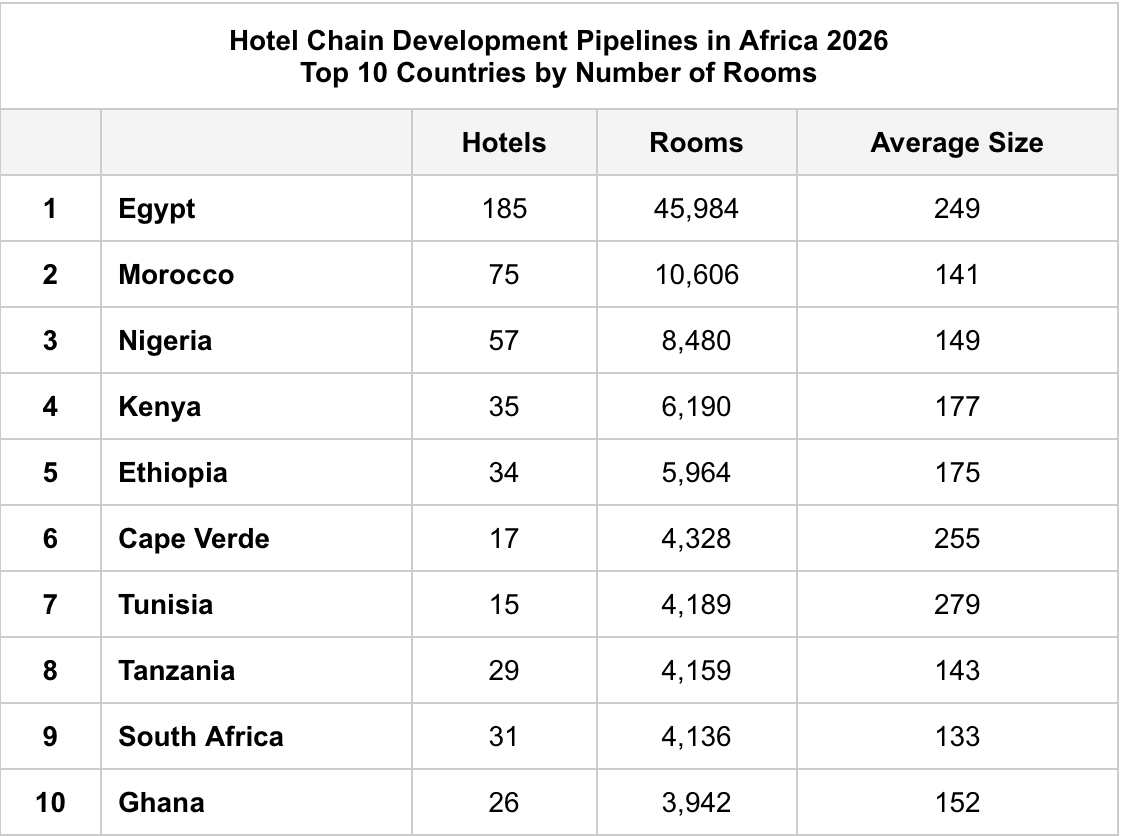This screenshot has width=1124, height=836.
Task: Select the Egypt country cell
Action: pos(157,208)
